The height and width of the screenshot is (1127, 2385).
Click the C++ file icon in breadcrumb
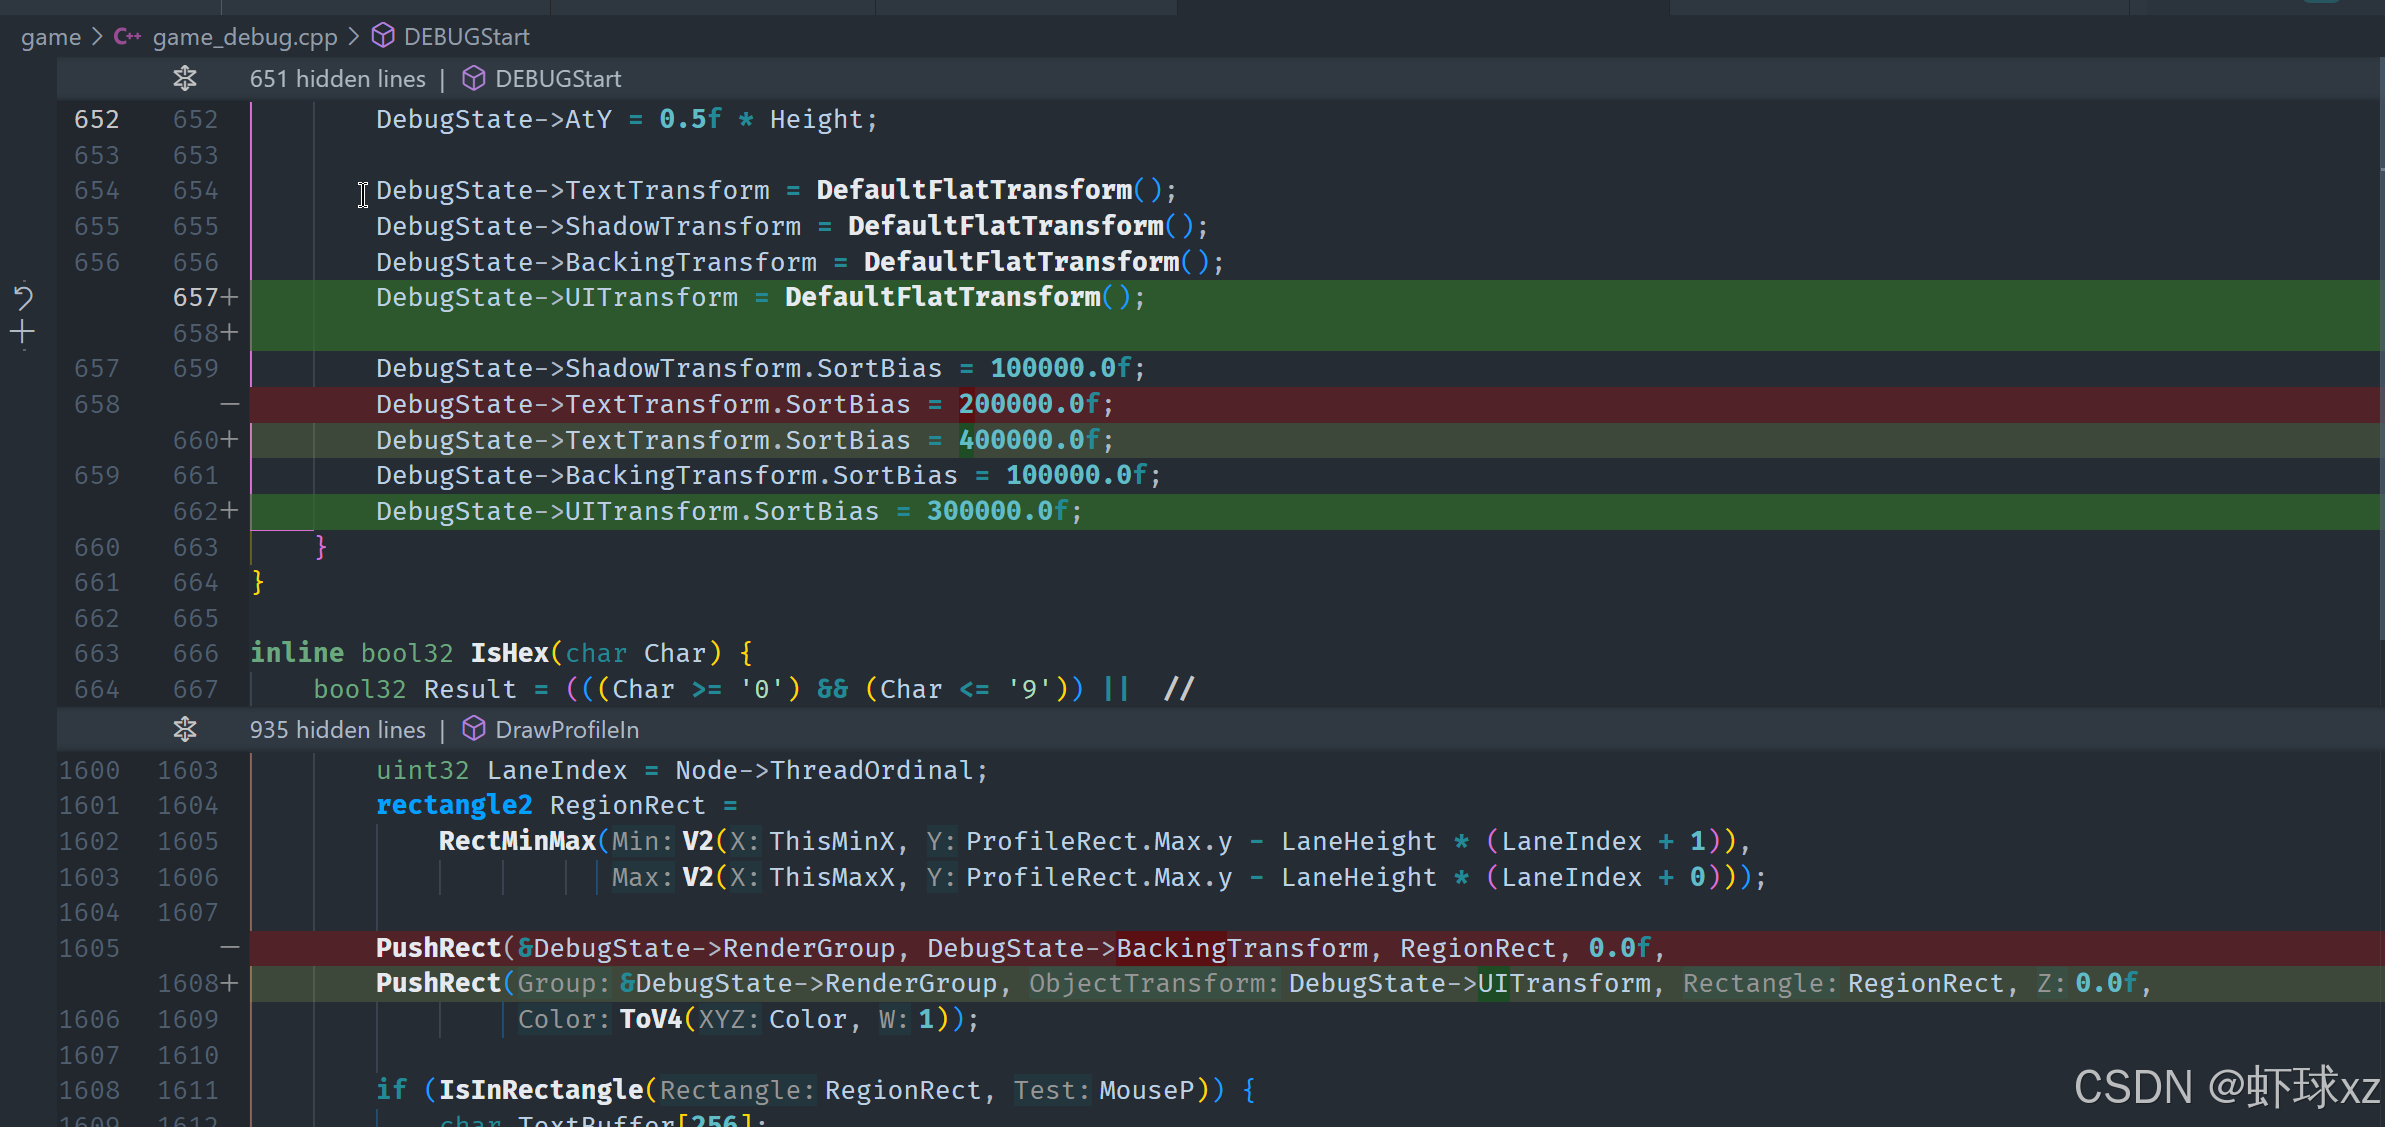[x=127, y=37]
